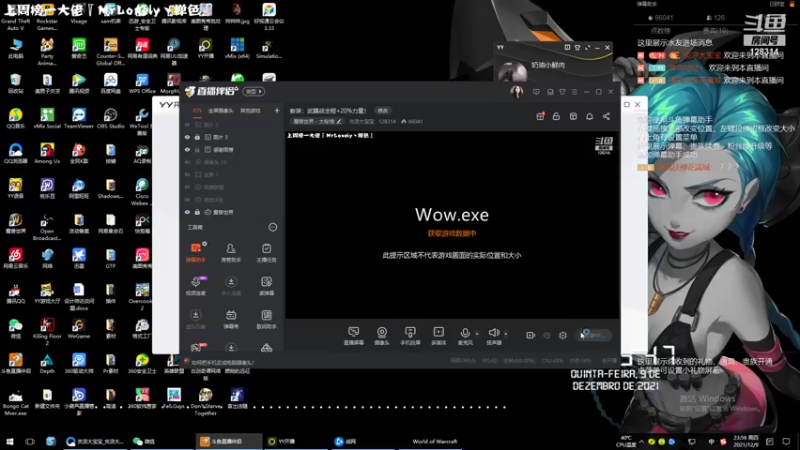
Task: Click the unlock padlock icon above preview
Action: click(556, 116)
